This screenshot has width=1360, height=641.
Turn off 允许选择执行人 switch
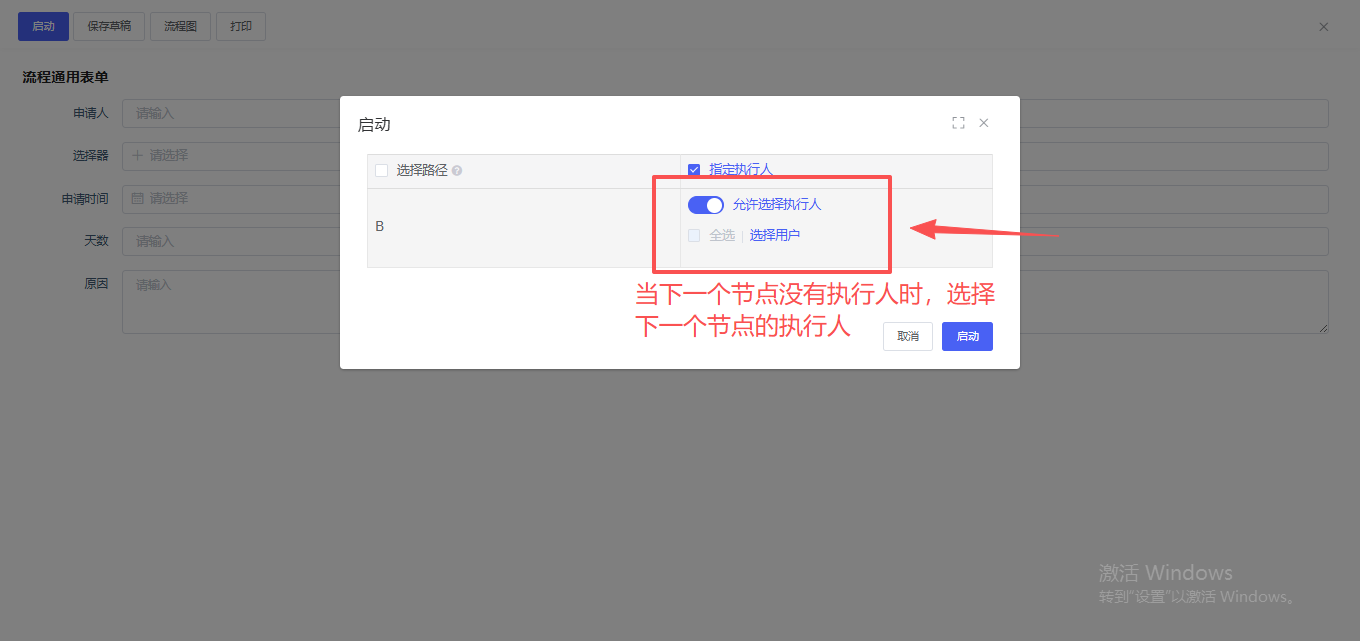pos(705,205)
